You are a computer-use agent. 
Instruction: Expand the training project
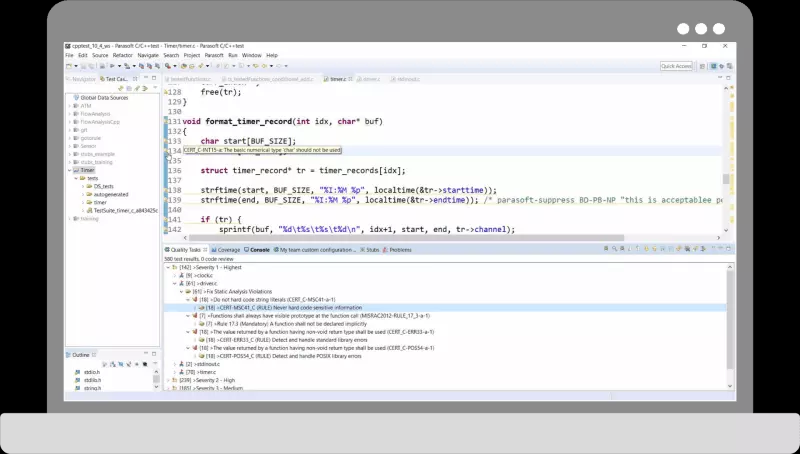[x=70, y=218]
